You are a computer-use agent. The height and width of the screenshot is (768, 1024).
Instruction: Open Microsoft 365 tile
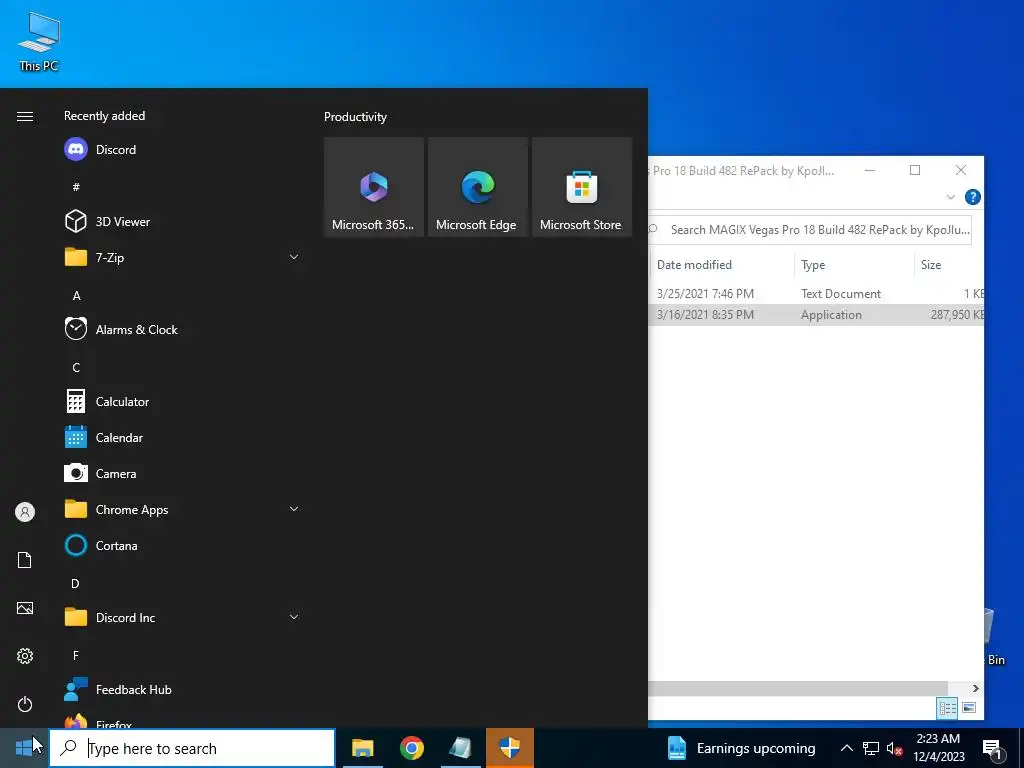point(374,187)
